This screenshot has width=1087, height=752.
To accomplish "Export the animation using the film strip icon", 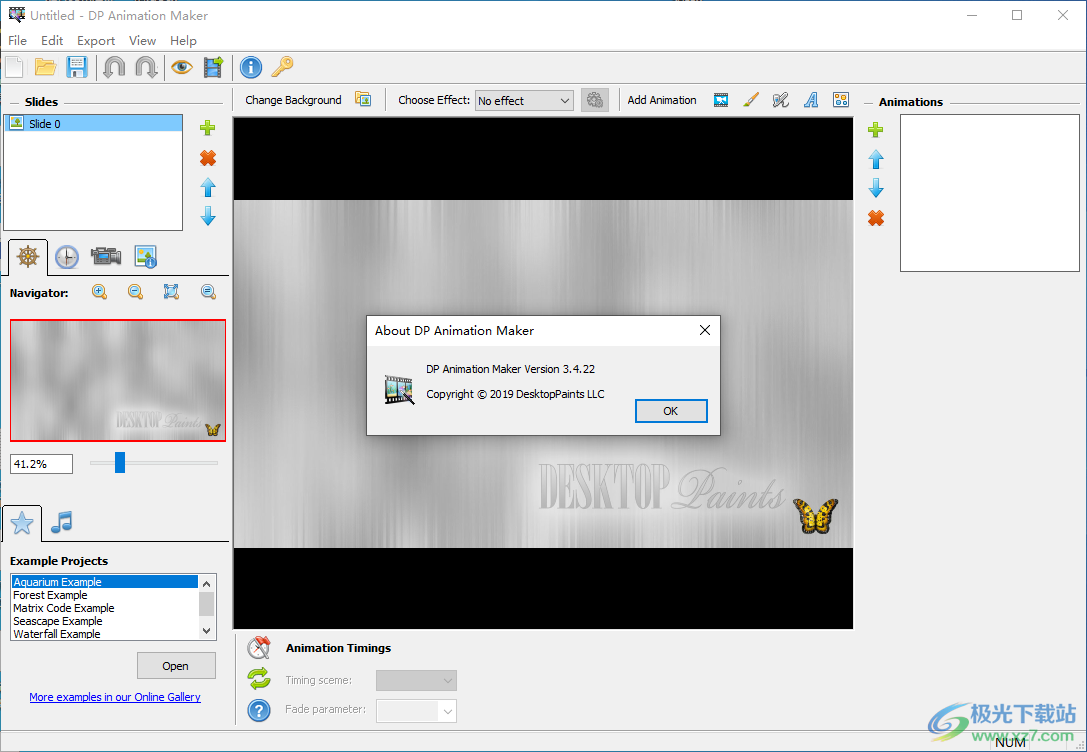I will [214, 67].
